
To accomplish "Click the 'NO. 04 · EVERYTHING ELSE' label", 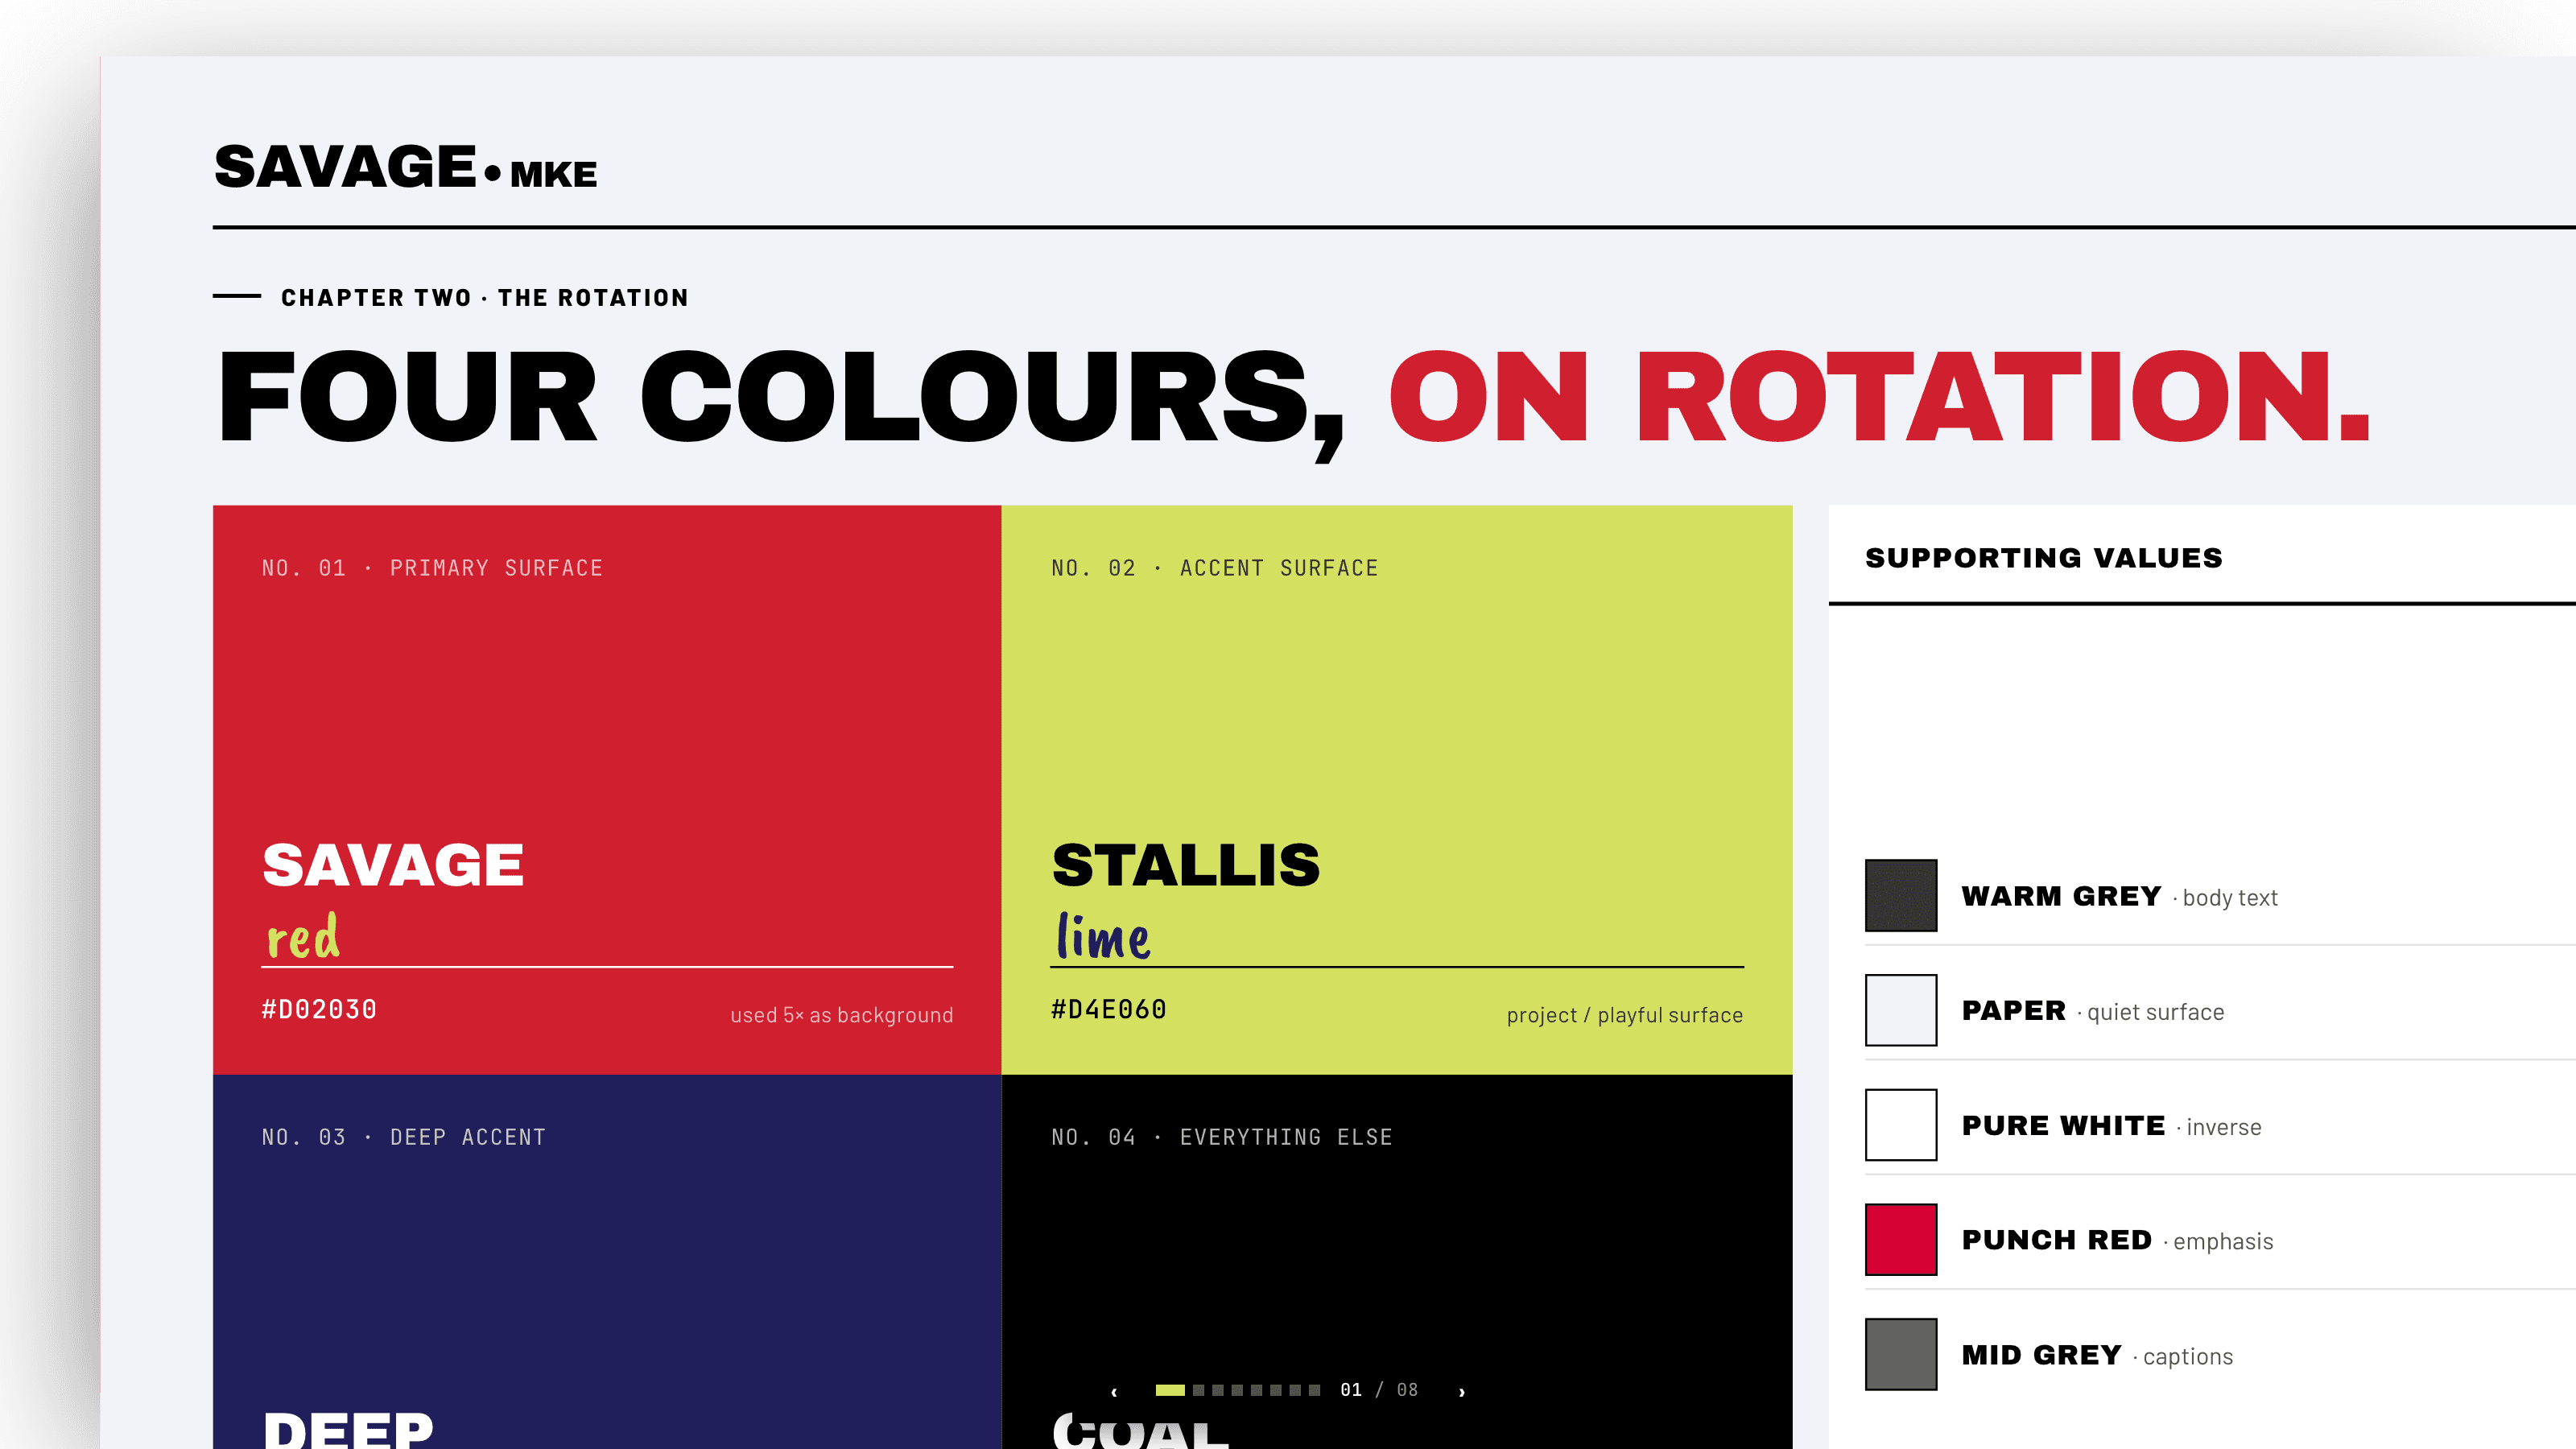I will click(x=1222, y=1137).
